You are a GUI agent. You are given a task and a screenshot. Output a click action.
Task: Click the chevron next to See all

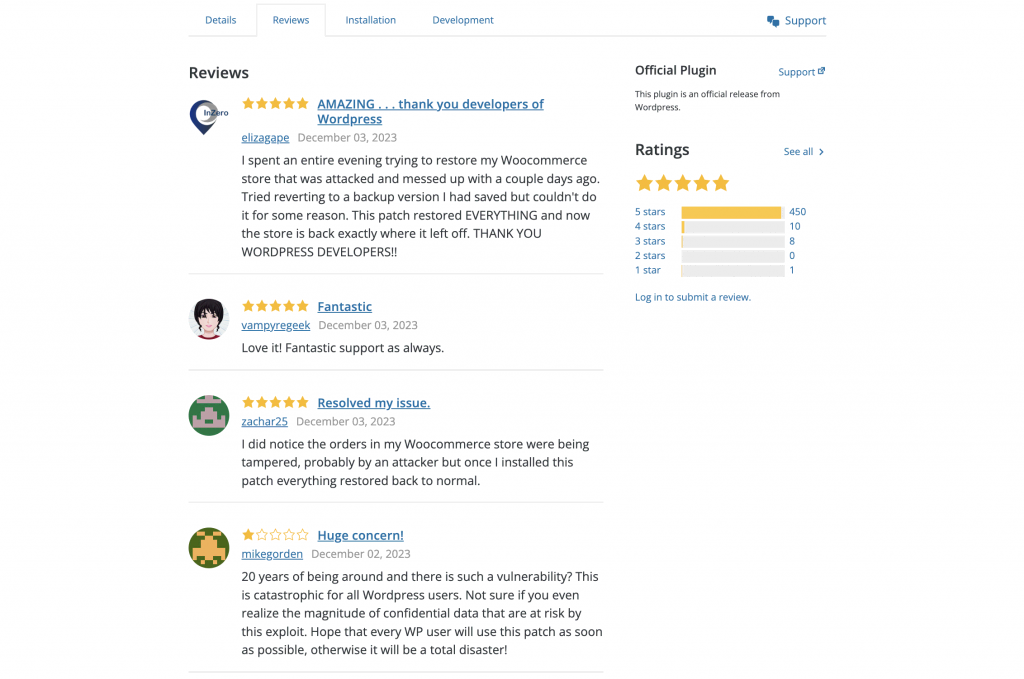pyautogui.click(x=822, y=152)
